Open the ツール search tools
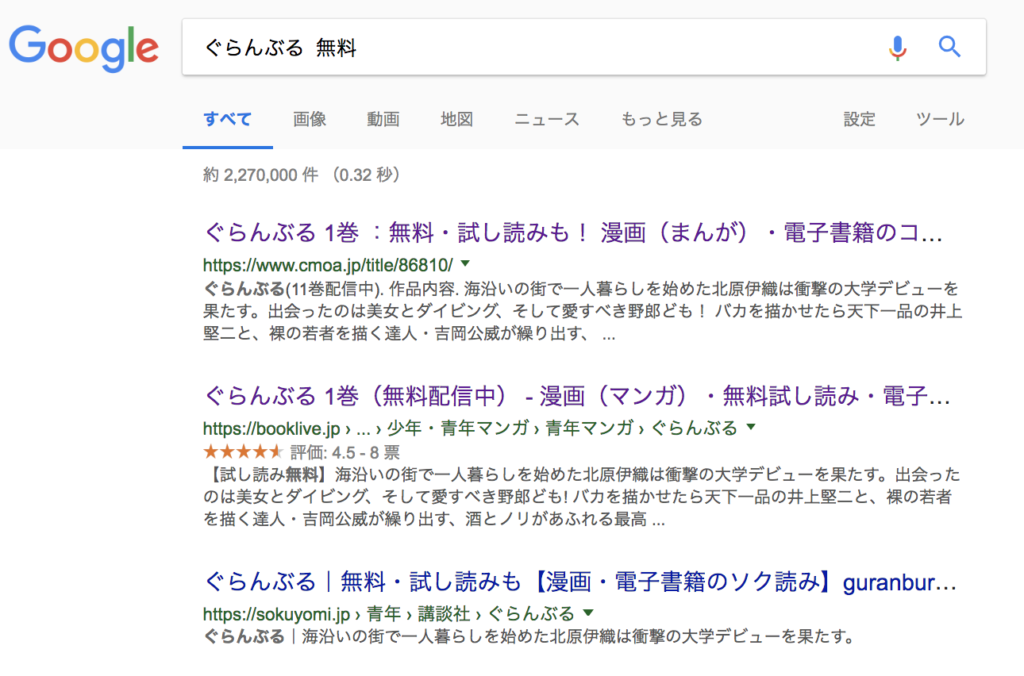Screen dimensions: 1024x676 pyautogui.click(x=940, y=119)
